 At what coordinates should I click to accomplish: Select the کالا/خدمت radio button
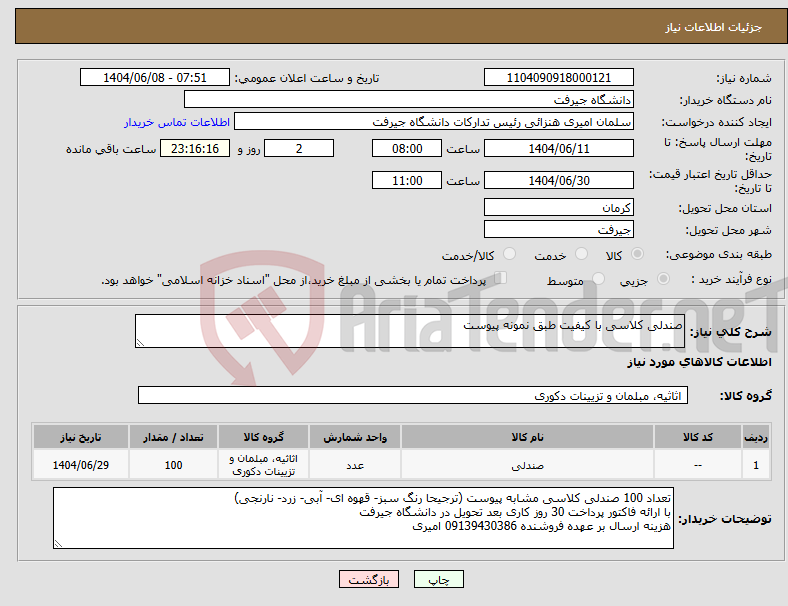510,254
